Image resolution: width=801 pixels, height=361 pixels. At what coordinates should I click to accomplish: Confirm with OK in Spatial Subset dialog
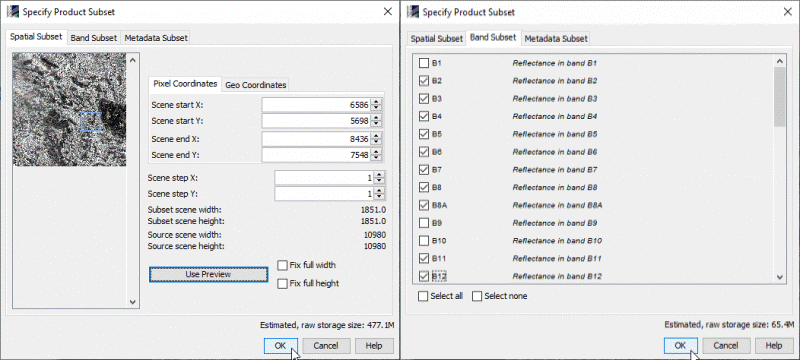point(280,346)
